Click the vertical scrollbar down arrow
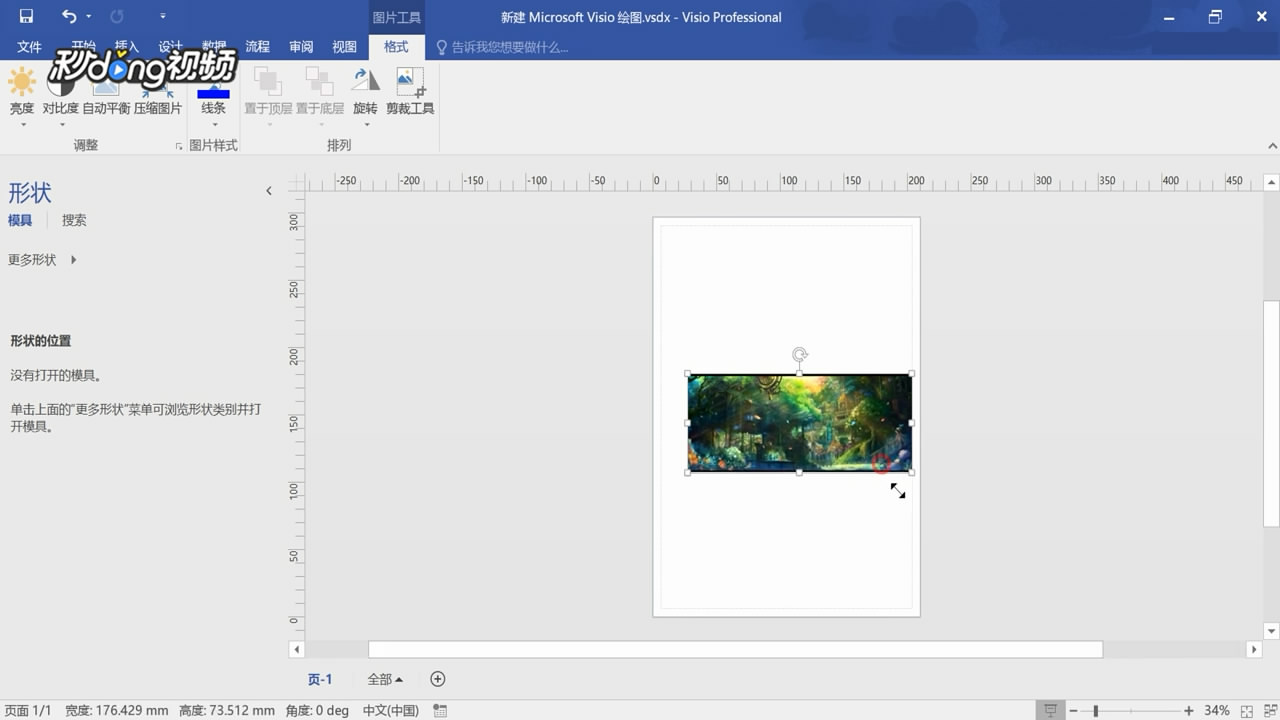The image size is (1280, 720). click(x=1271, y=631)
